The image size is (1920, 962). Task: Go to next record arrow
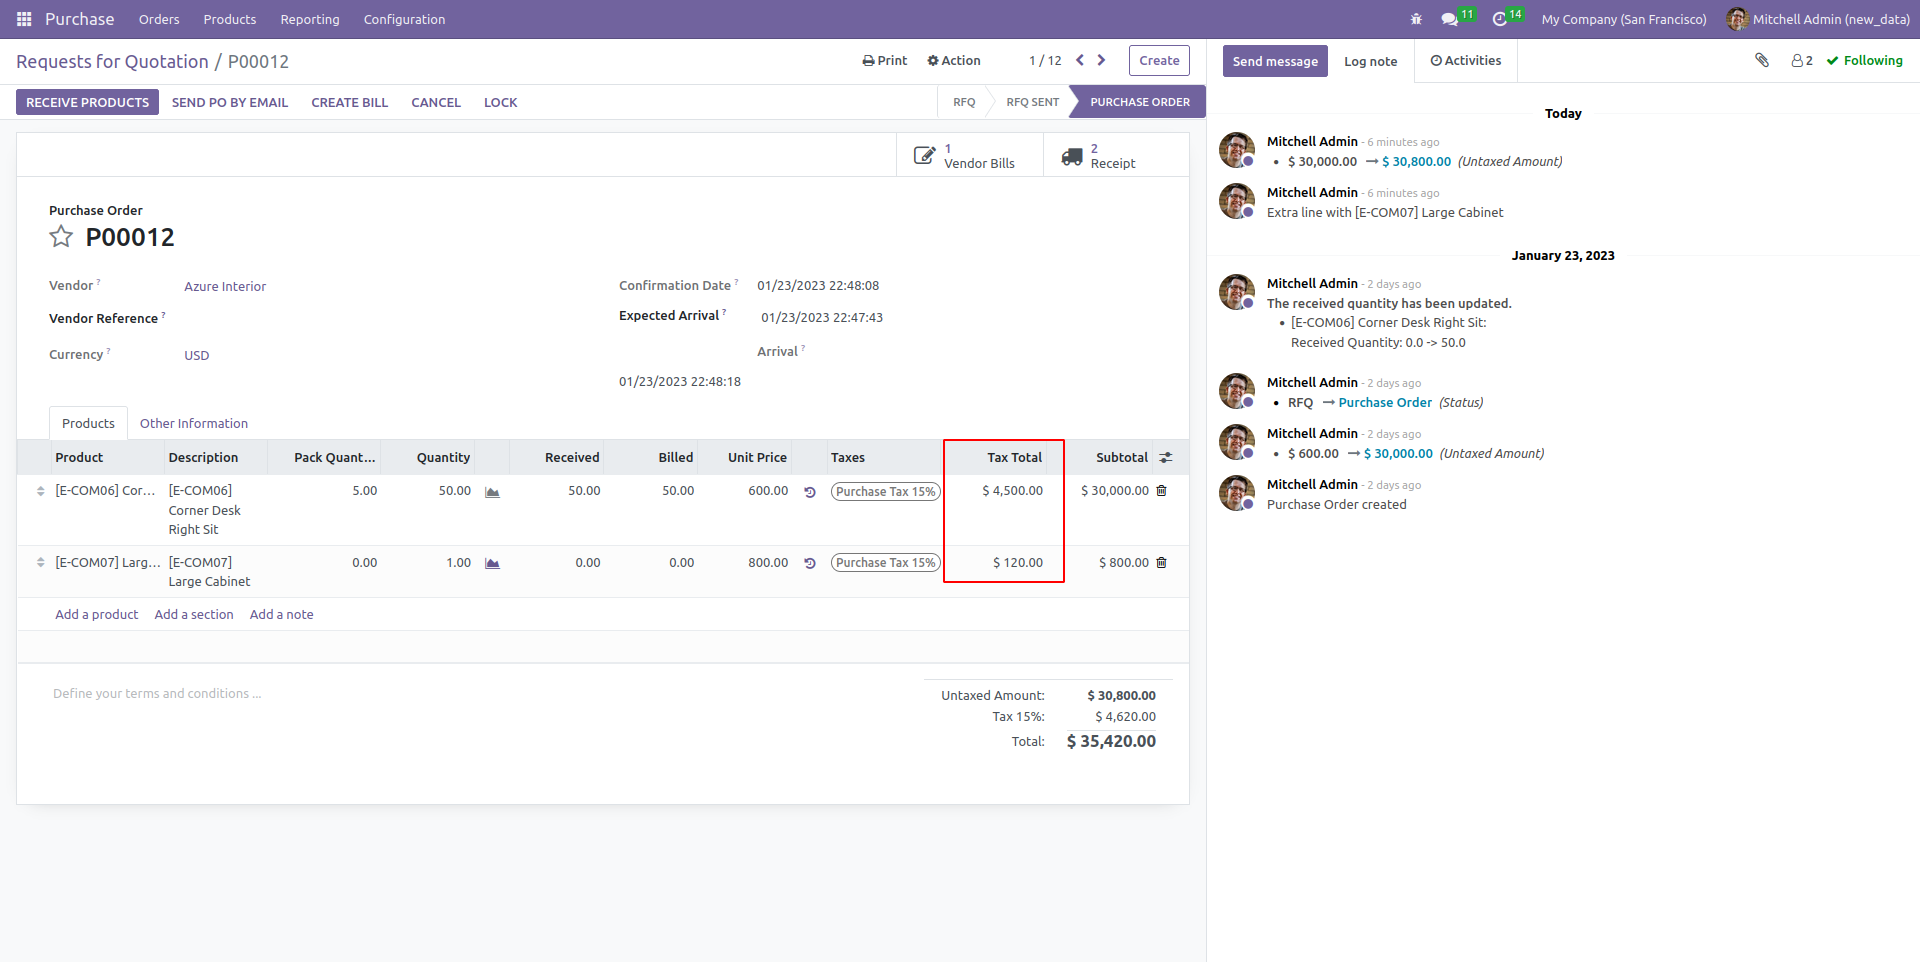click(1102, 61)
